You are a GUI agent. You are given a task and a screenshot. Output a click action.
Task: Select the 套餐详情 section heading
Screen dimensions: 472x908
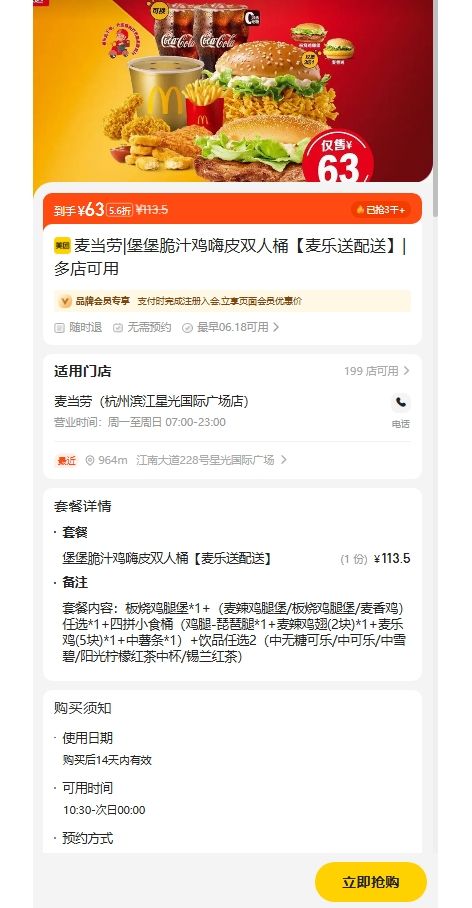pos(82,506)
